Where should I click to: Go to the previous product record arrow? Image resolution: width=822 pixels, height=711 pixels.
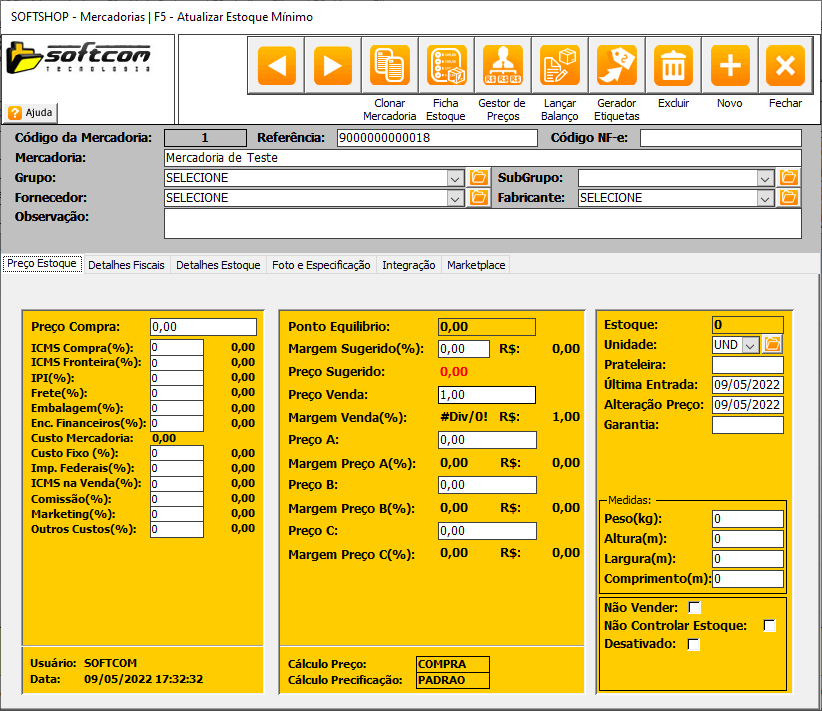click(275, 66)
